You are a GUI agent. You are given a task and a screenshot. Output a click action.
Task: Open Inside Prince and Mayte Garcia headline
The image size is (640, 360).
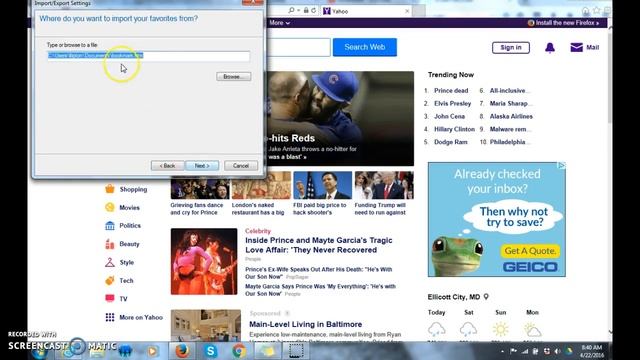[319, 245]
